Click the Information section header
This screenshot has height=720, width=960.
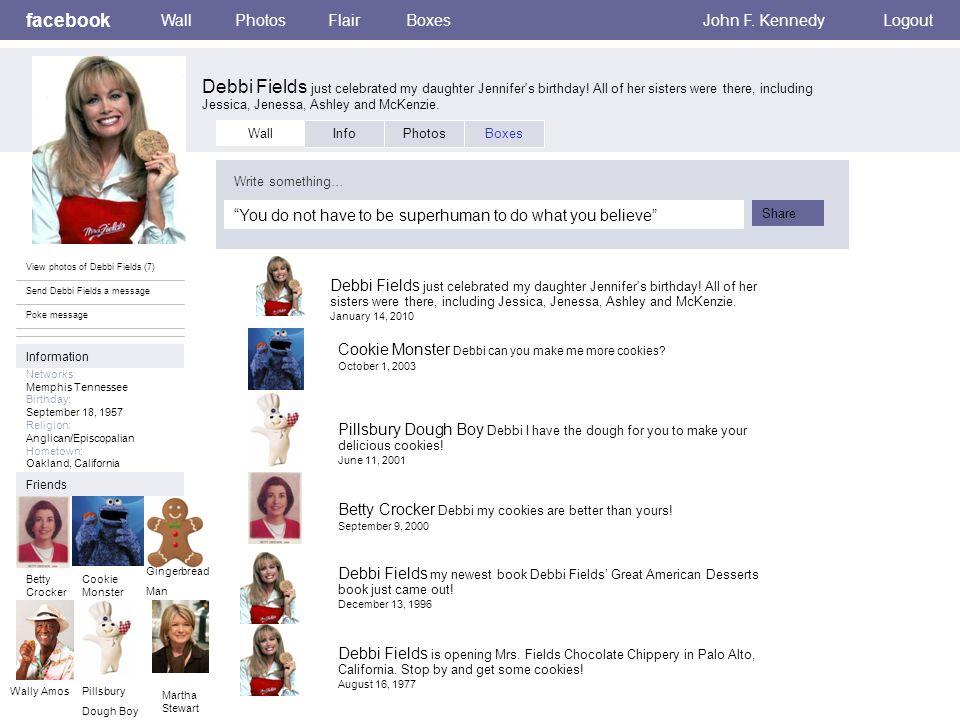tap(100, 356)
